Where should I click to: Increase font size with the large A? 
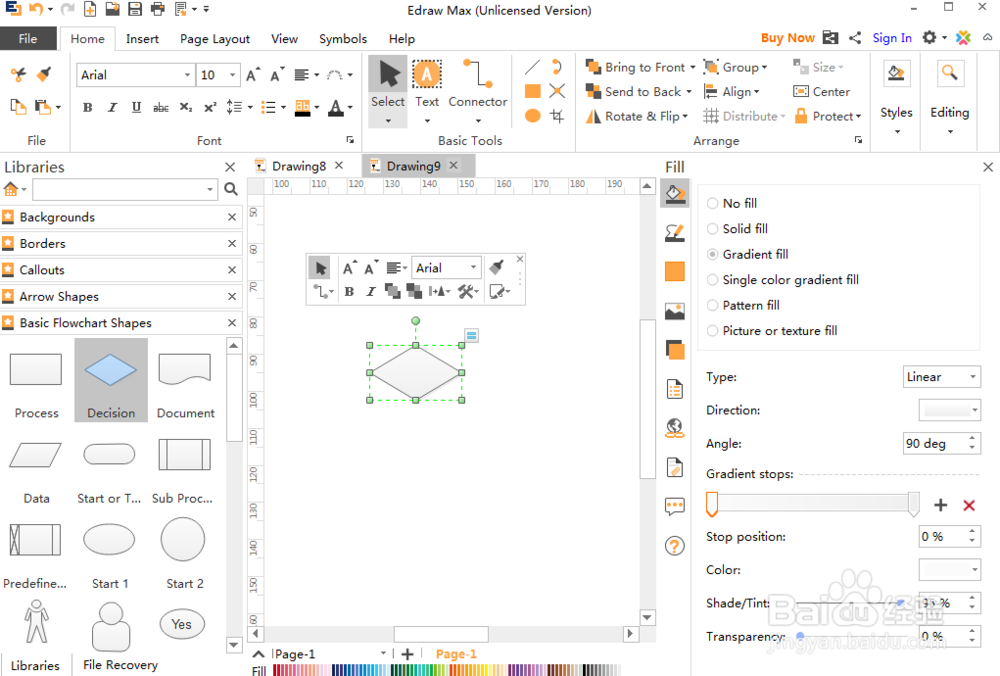(253, 75)
